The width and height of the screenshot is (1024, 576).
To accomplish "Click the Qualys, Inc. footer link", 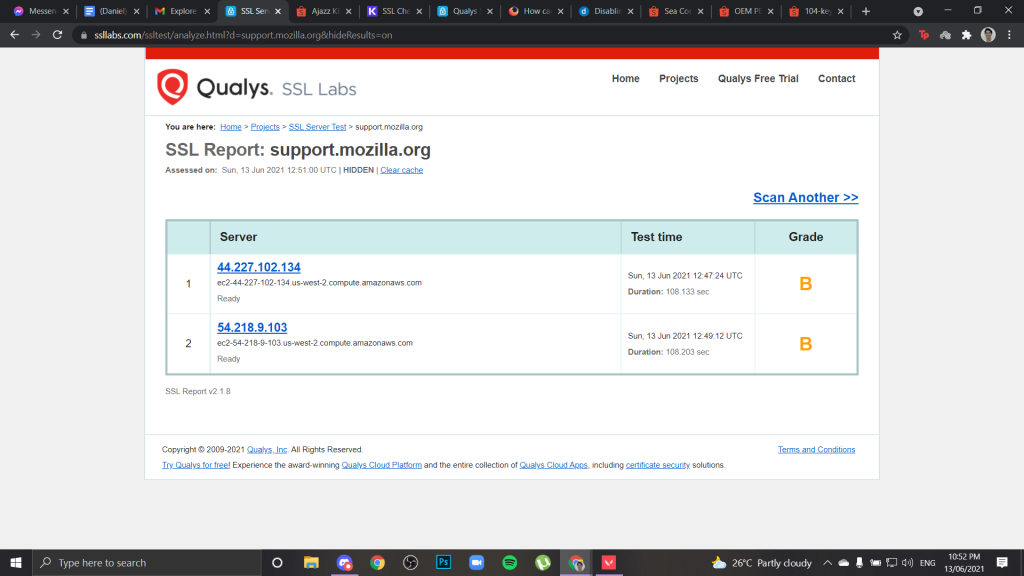I will pyautogui.click(x=267, y=449).
